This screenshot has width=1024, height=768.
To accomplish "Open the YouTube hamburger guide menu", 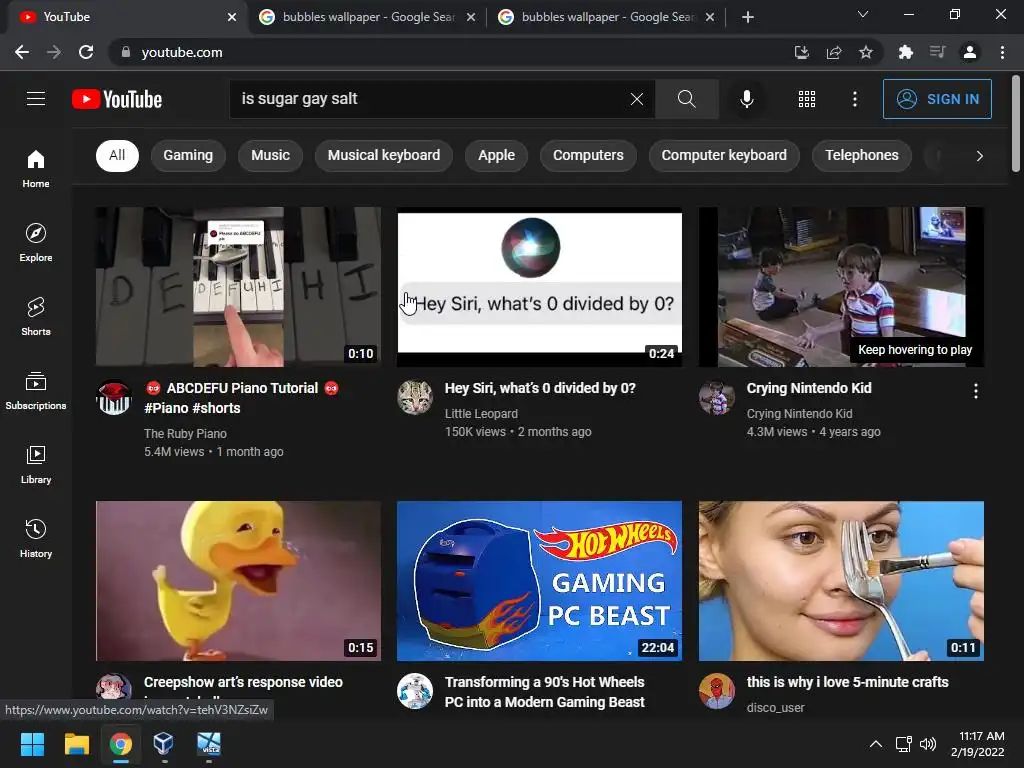I will tap(36, 99).
